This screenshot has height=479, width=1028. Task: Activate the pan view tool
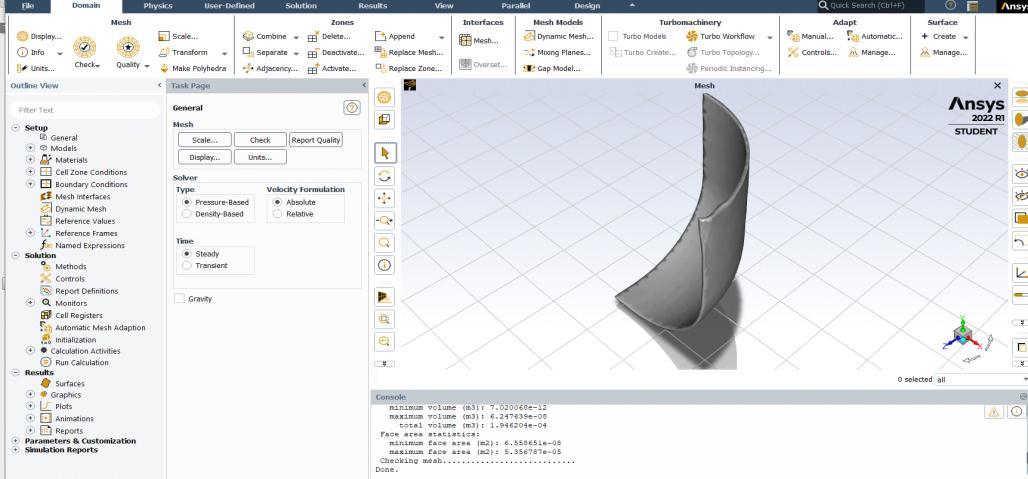[385, 198]
